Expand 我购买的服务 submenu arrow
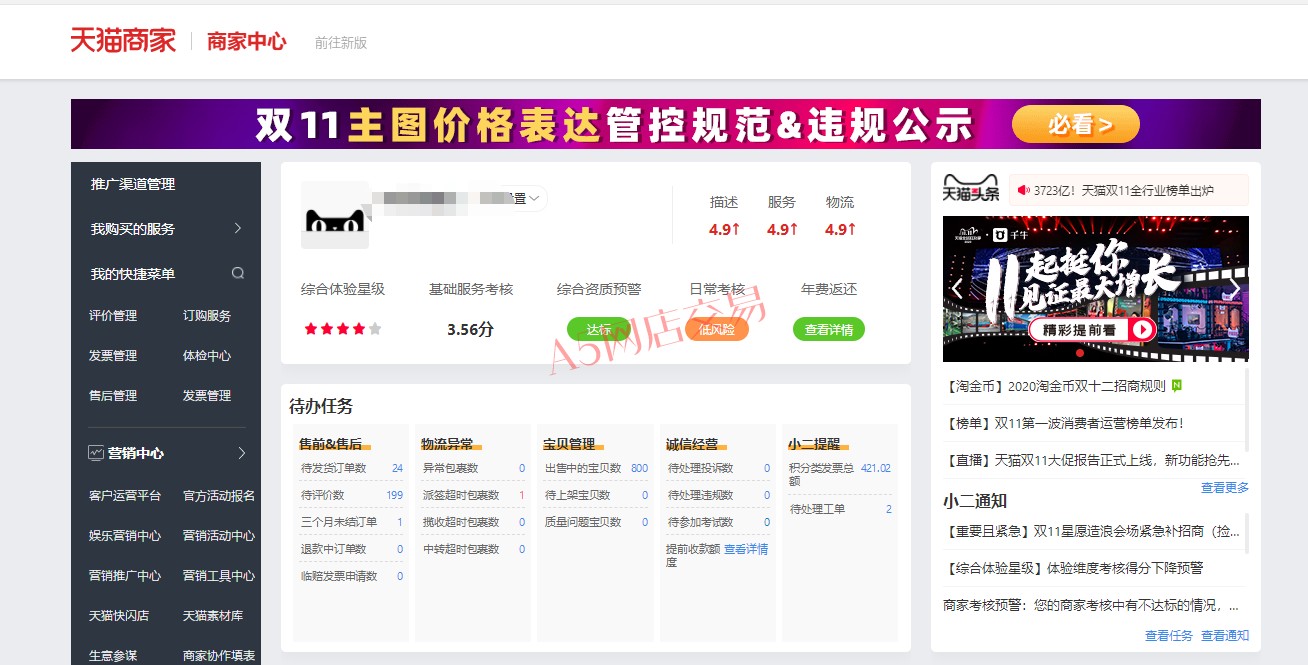The width and height of the screenshot is (1308, 665). point(238,228)
